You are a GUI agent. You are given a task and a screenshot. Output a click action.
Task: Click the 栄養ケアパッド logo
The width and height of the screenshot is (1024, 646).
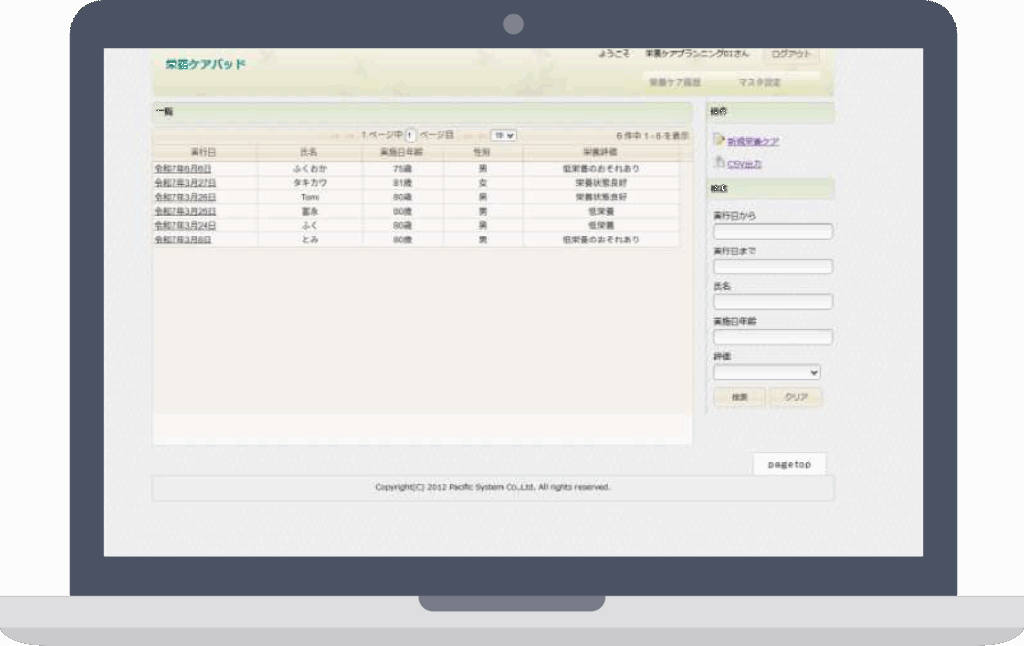[x=205, y=64]
